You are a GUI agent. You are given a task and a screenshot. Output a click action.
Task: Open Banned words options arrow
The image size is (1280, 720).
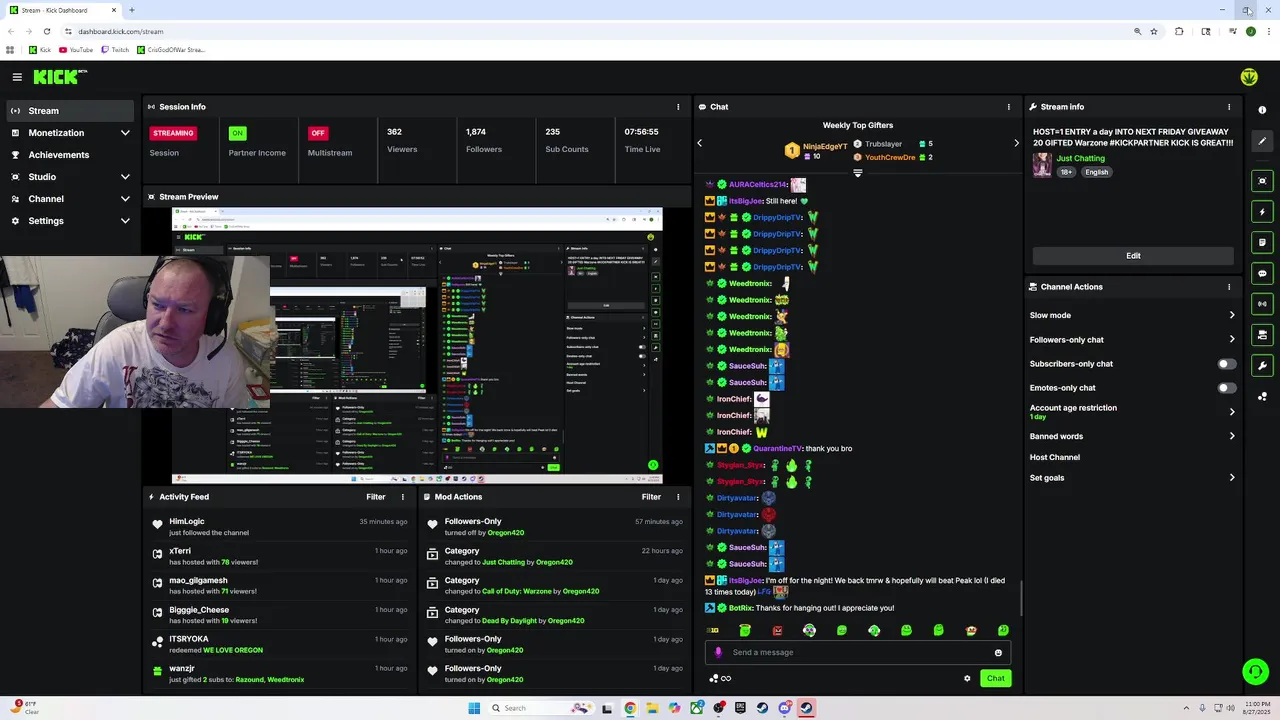point(1232,436)
